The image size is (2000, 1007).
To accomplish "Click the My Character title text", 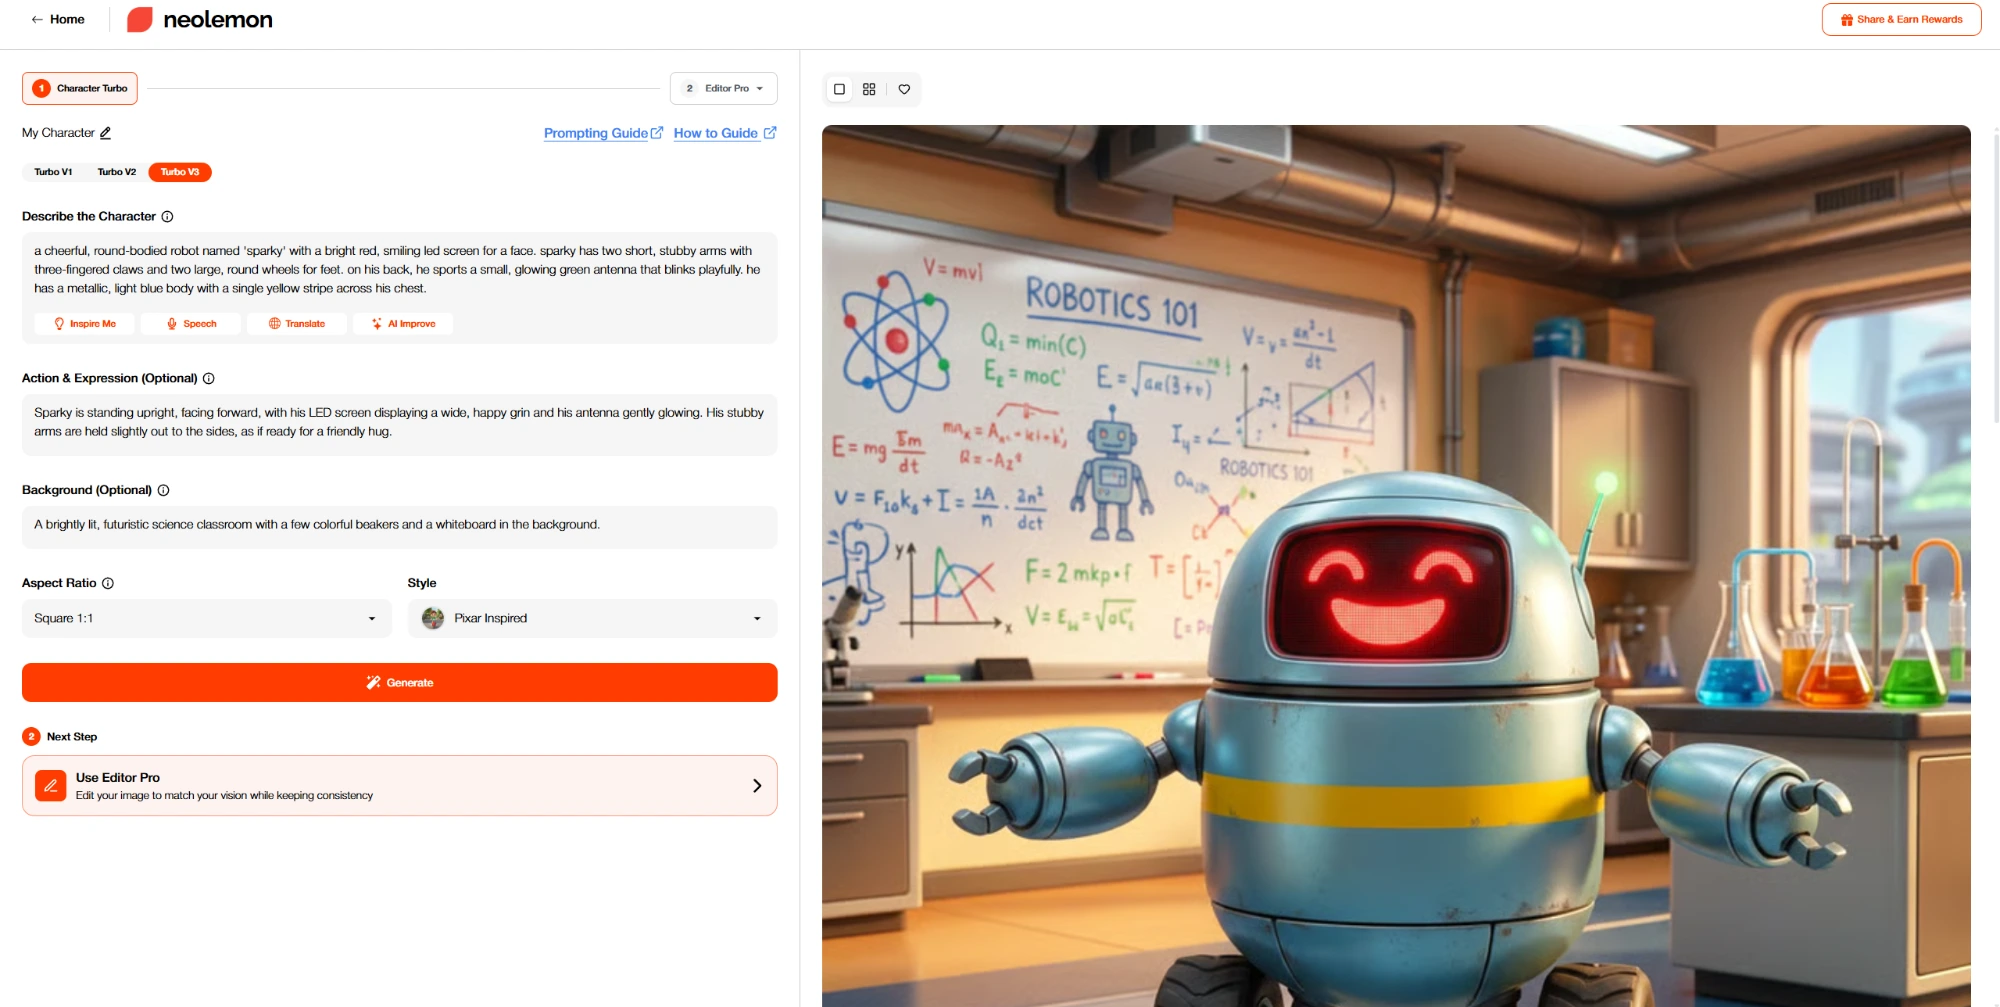I will pyautogui.click(x=58, y=133).
